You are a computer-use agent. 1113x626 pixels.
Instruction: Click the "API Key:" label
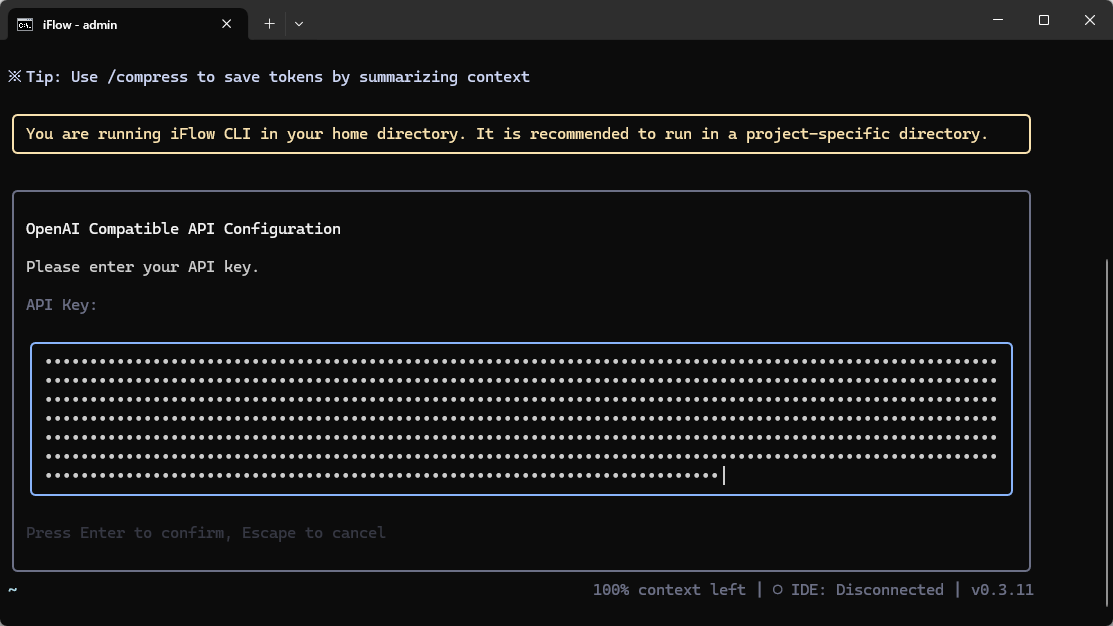pyautogui.click(x=62, y=305)
